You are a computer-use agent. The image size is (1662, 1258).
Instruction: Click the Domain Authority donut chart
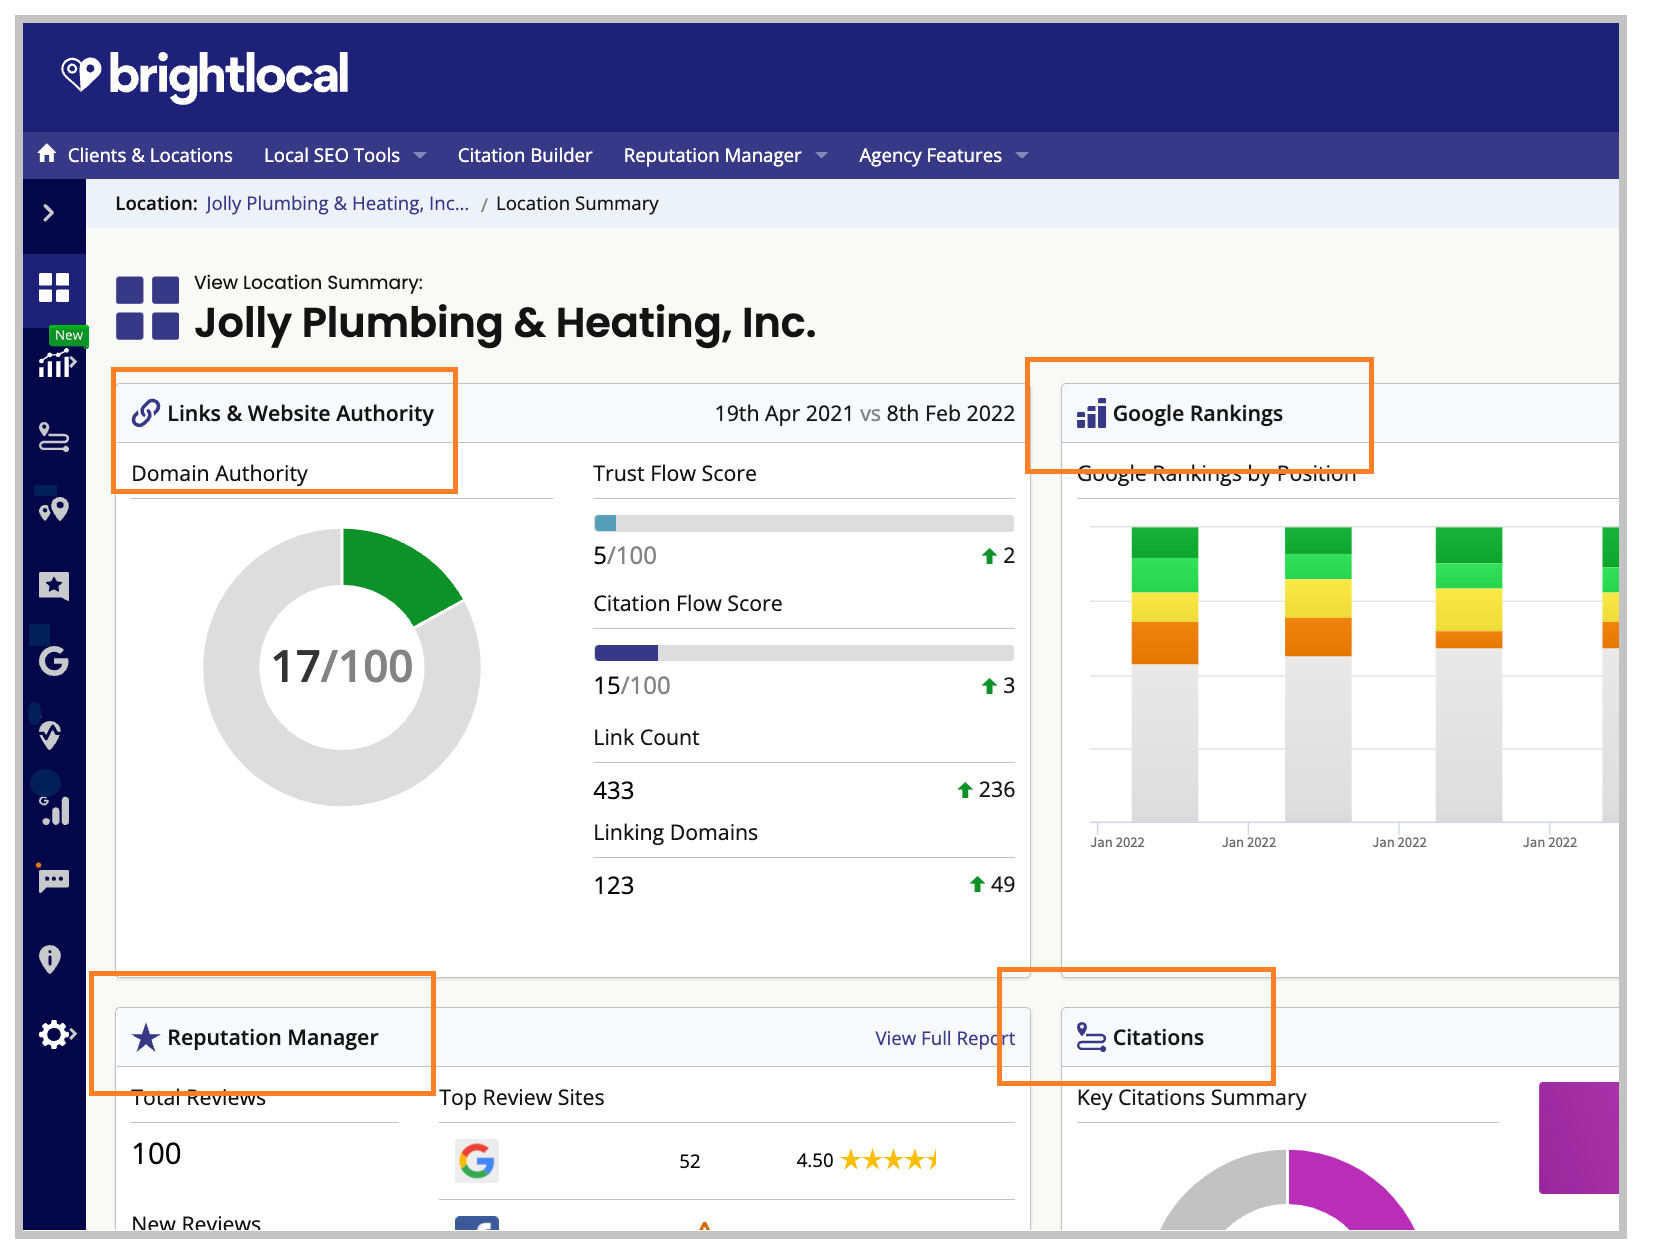pos(342,667)
